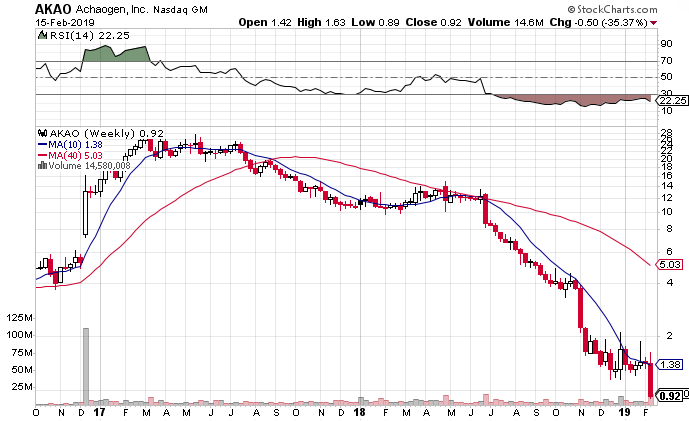Viewport: 689px width, 421px height.
Task: Click the 'MA(10) 1.38' legend text
Action: [x=75, y=145]
